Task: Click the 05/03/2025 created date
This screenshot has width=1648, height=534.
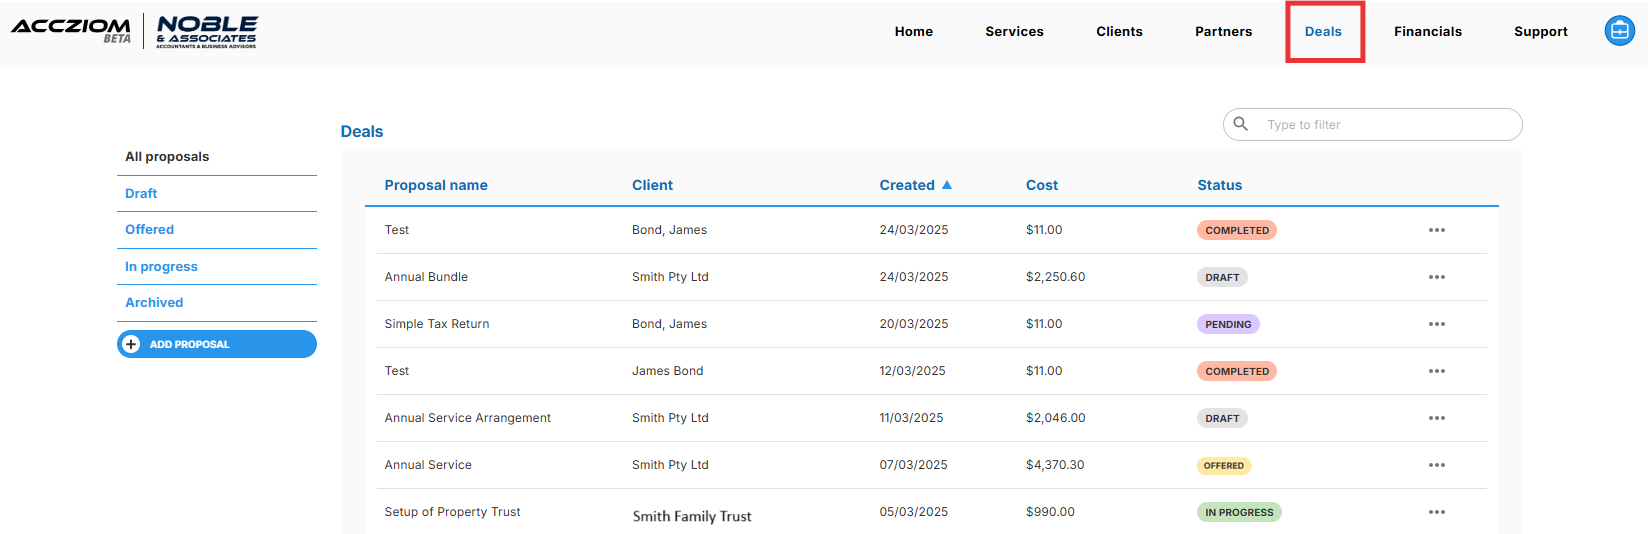Action: [914, 512]
